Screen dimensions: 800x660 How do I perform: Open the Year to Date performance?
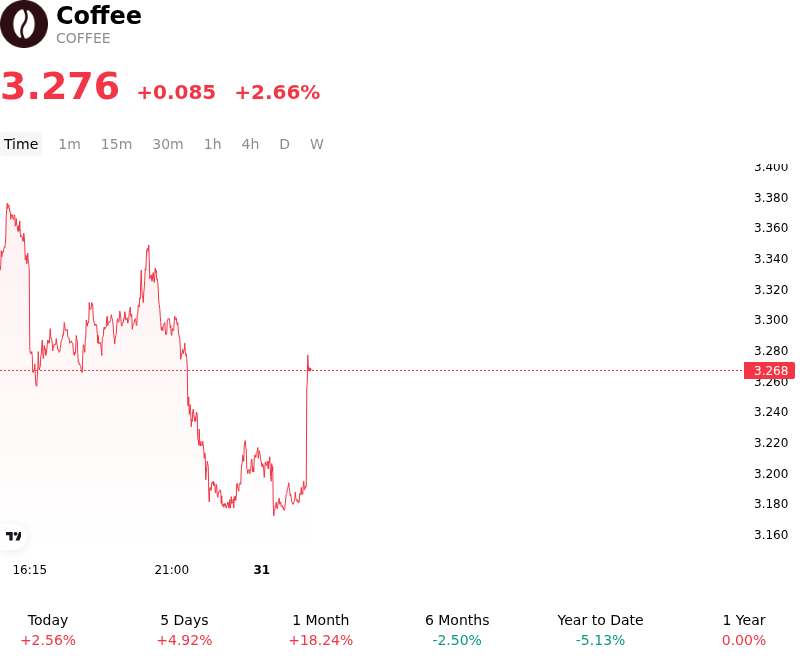click(x=600, y=630)
